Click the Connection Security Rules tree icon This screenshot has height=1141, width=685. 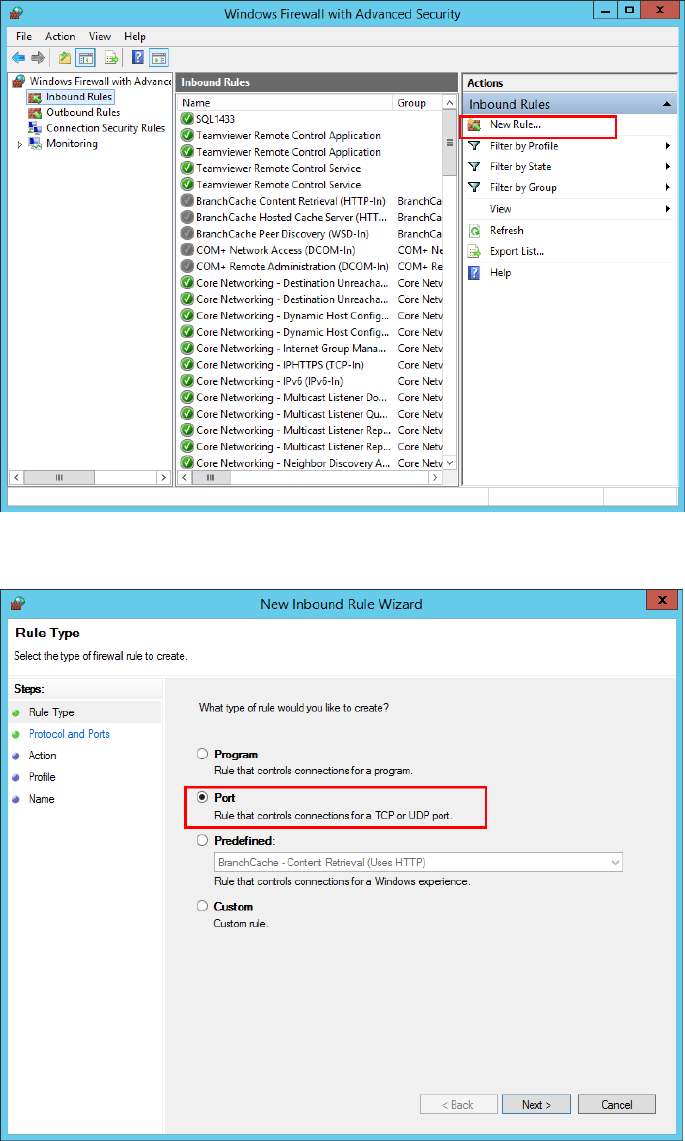pyautogui.click(x=34, y=128)
